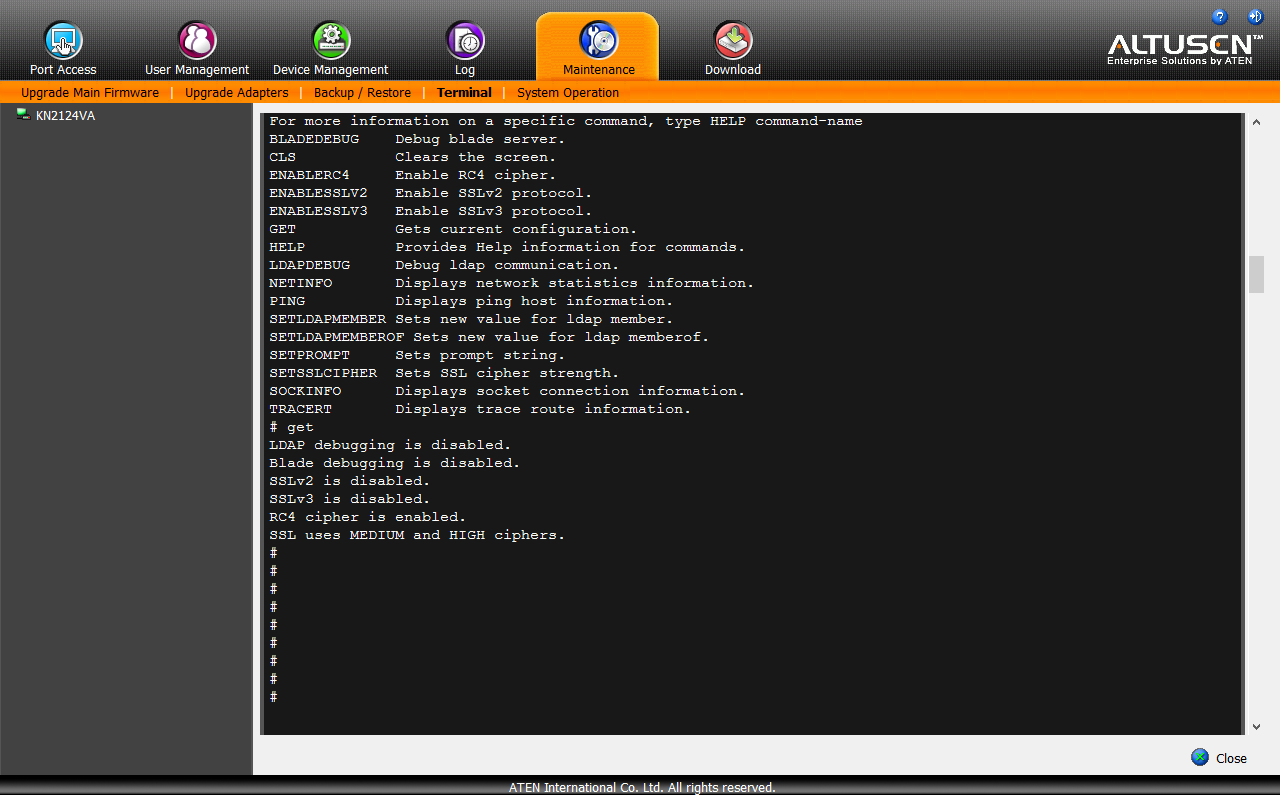1280x800 pixels.
Task: Click the terminal scrollbar down arrow
Action: coord(1256,727)
